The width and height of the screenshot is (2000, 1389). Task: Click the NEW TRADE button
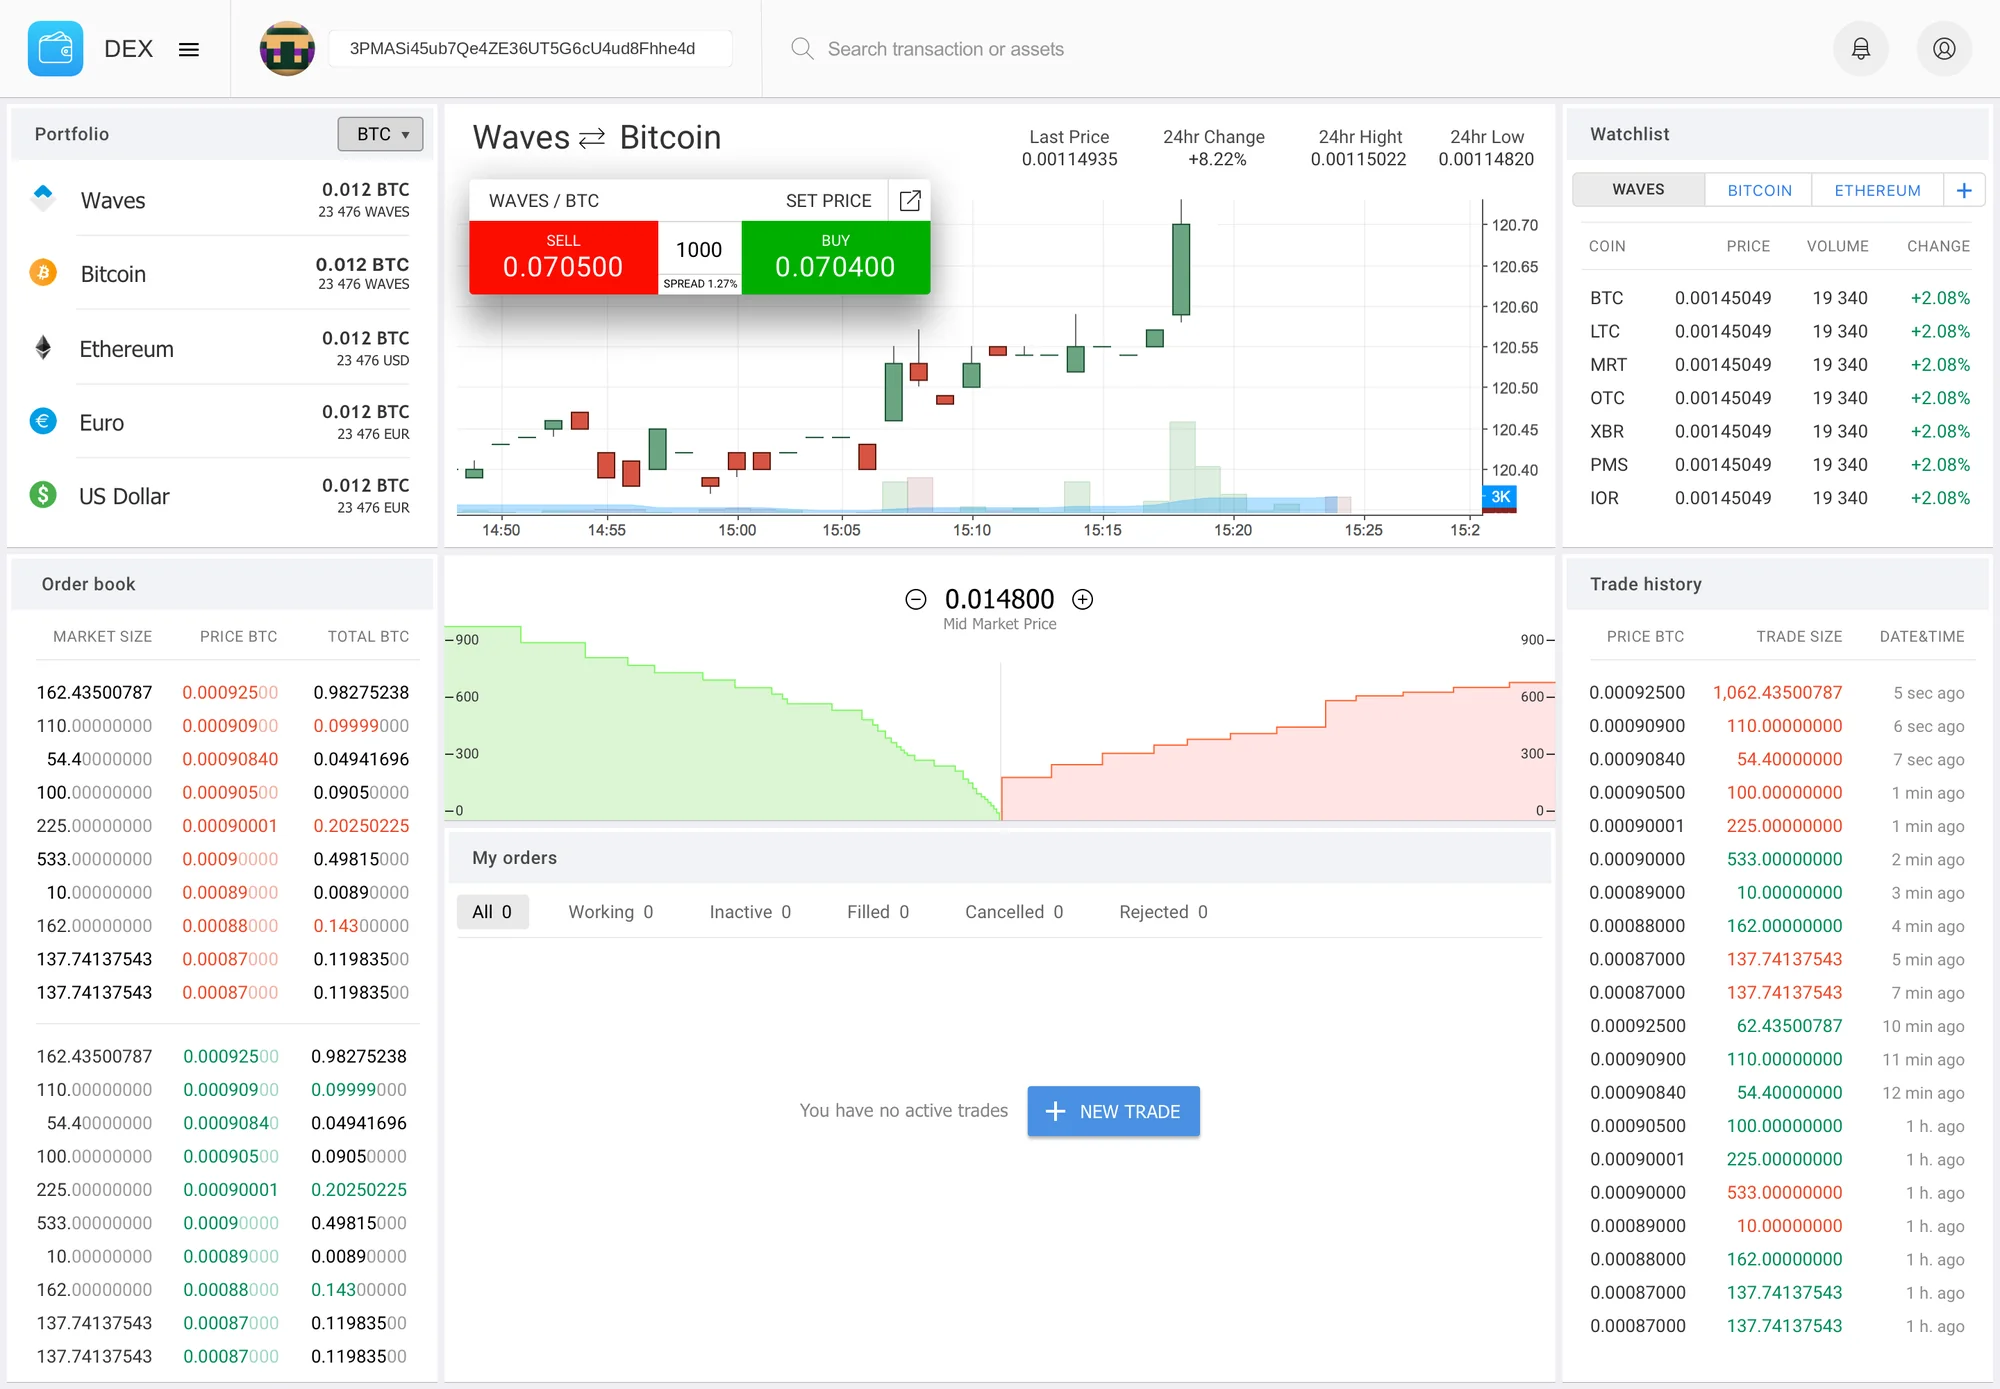[1113, 1111]
